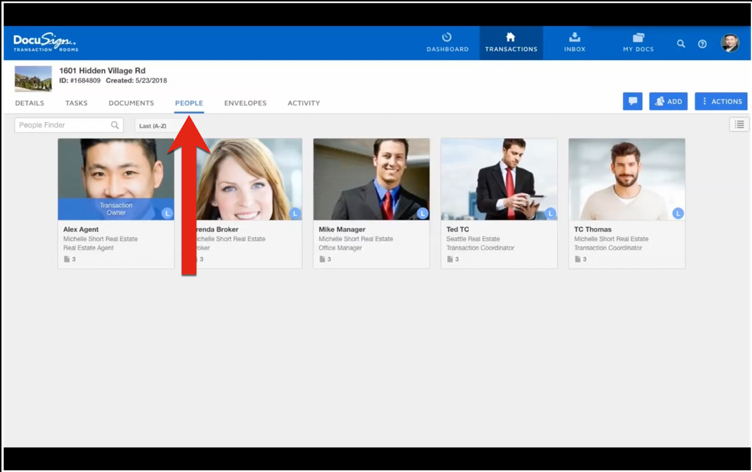Click the search magnifier in header
The height and width of the screenshot is (472, 752).
click(681, 44)
